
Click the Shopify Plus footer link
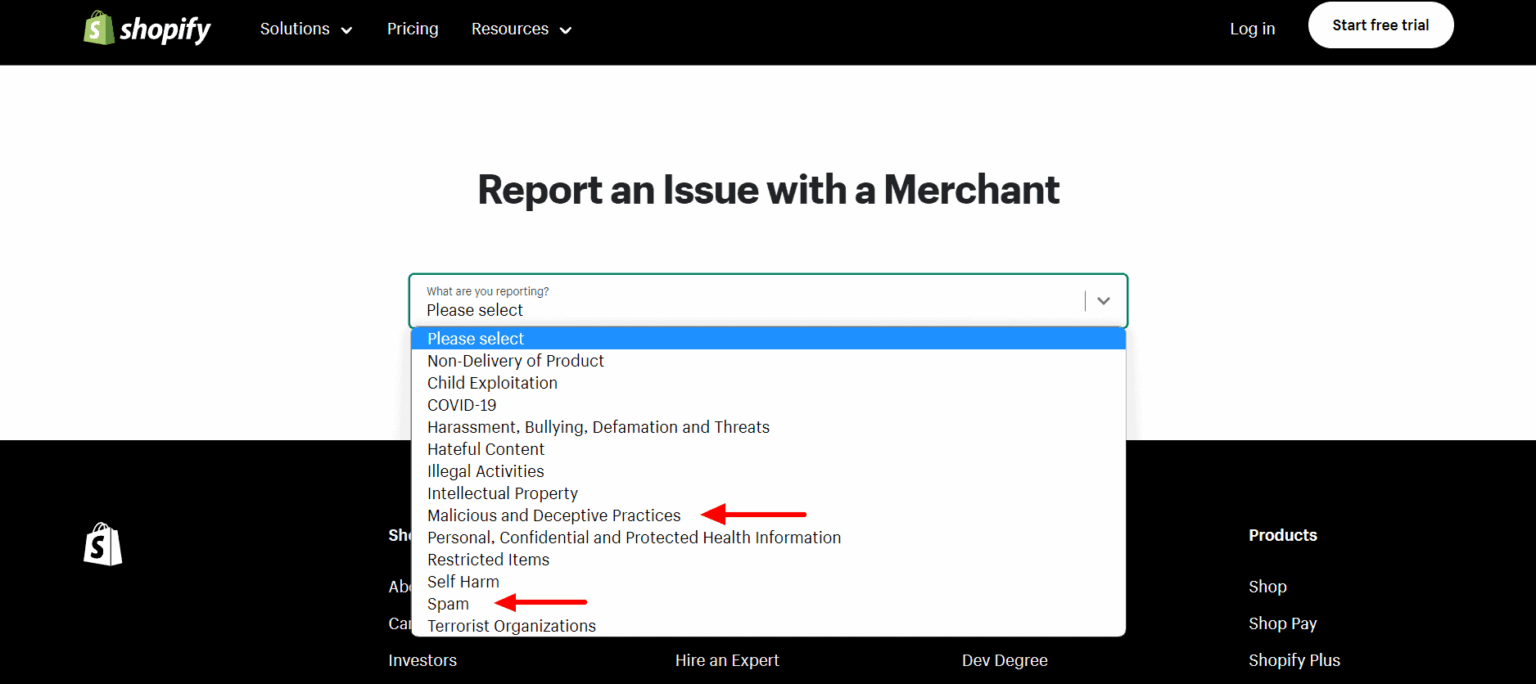point(1294,660)
